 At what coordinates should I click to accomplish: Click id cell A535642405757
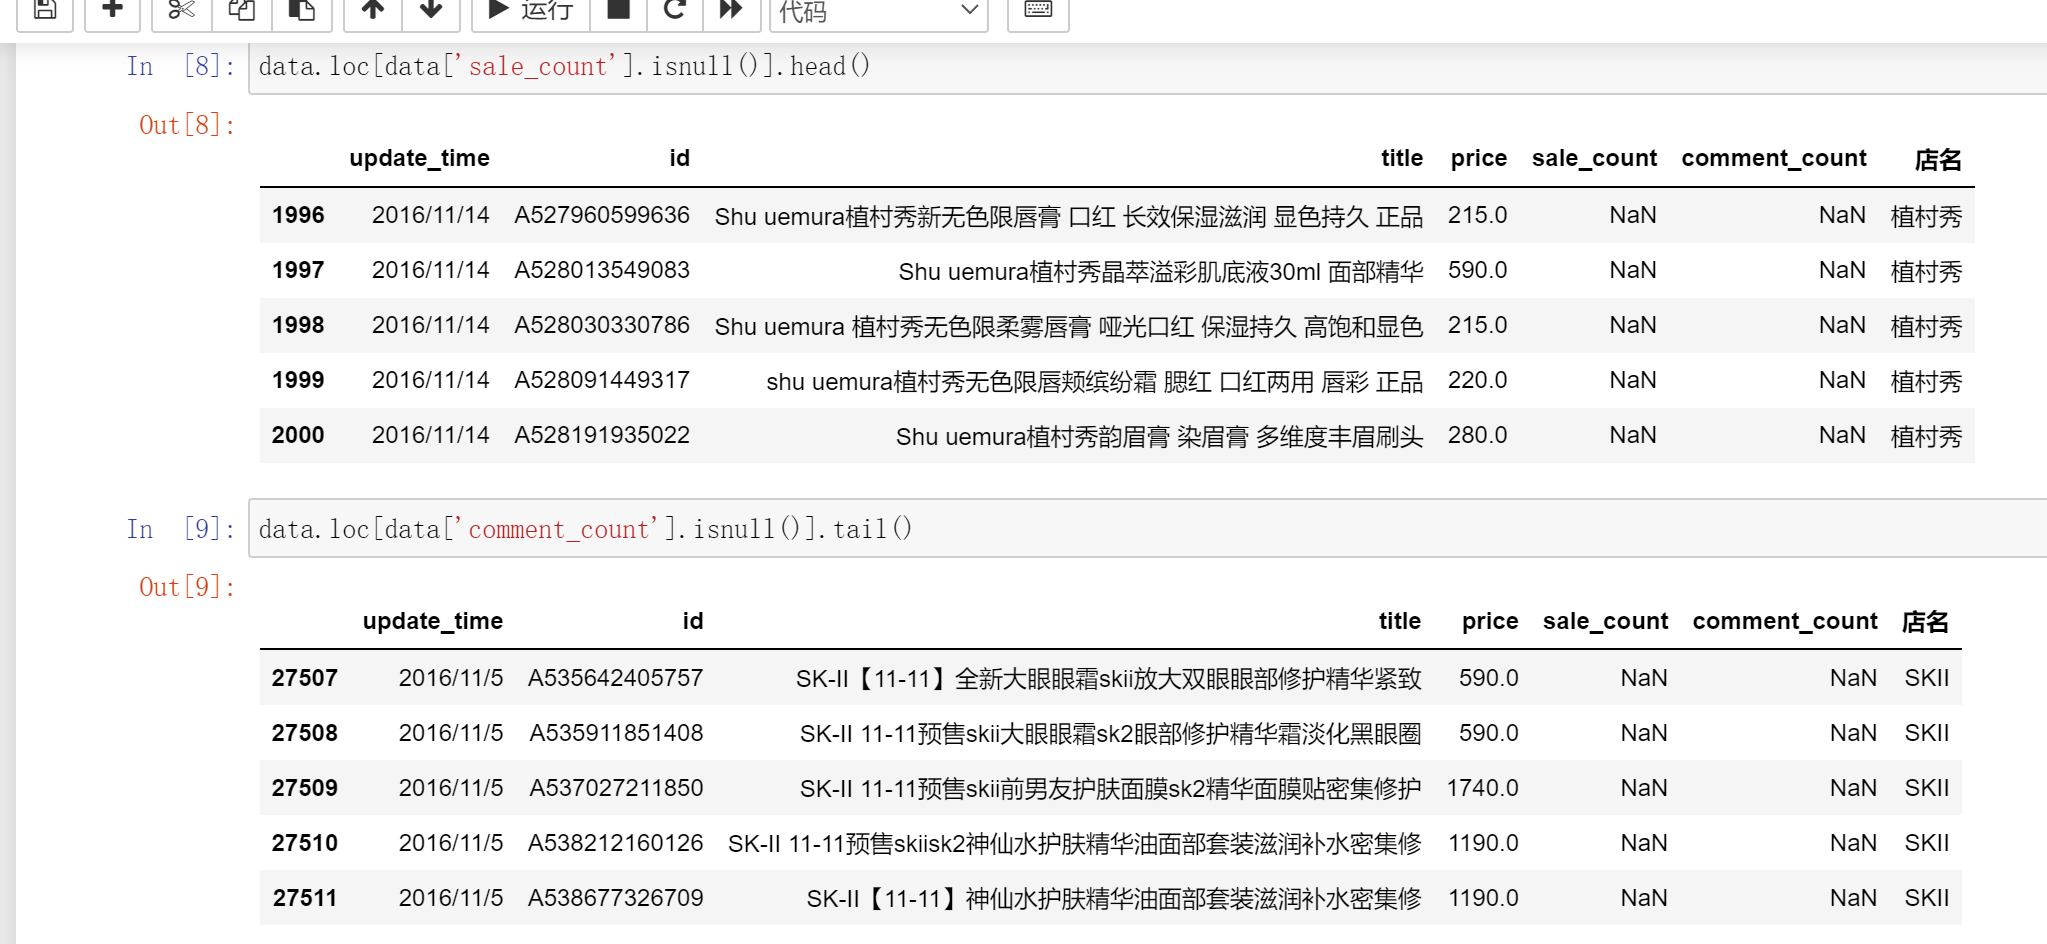616,679
